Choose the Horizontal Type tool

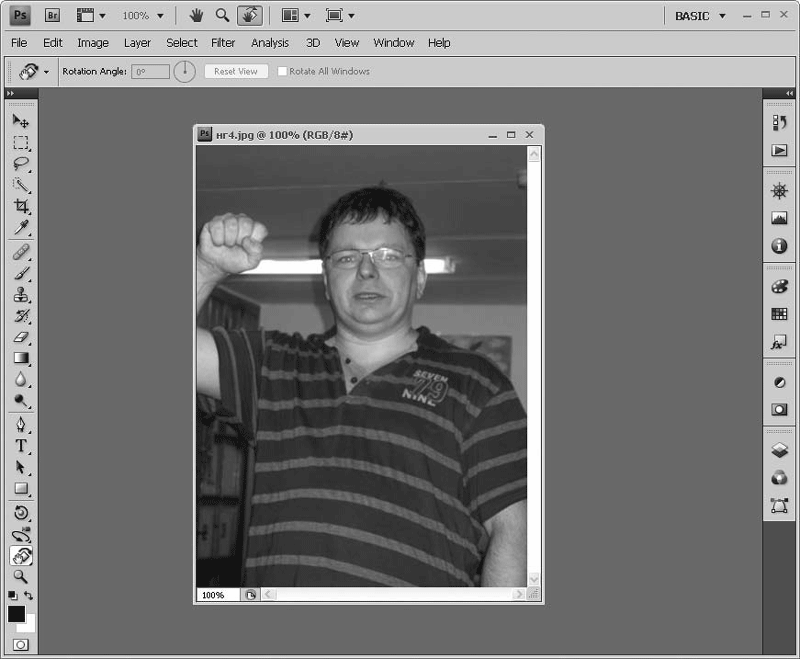click(x=20, y=446)
